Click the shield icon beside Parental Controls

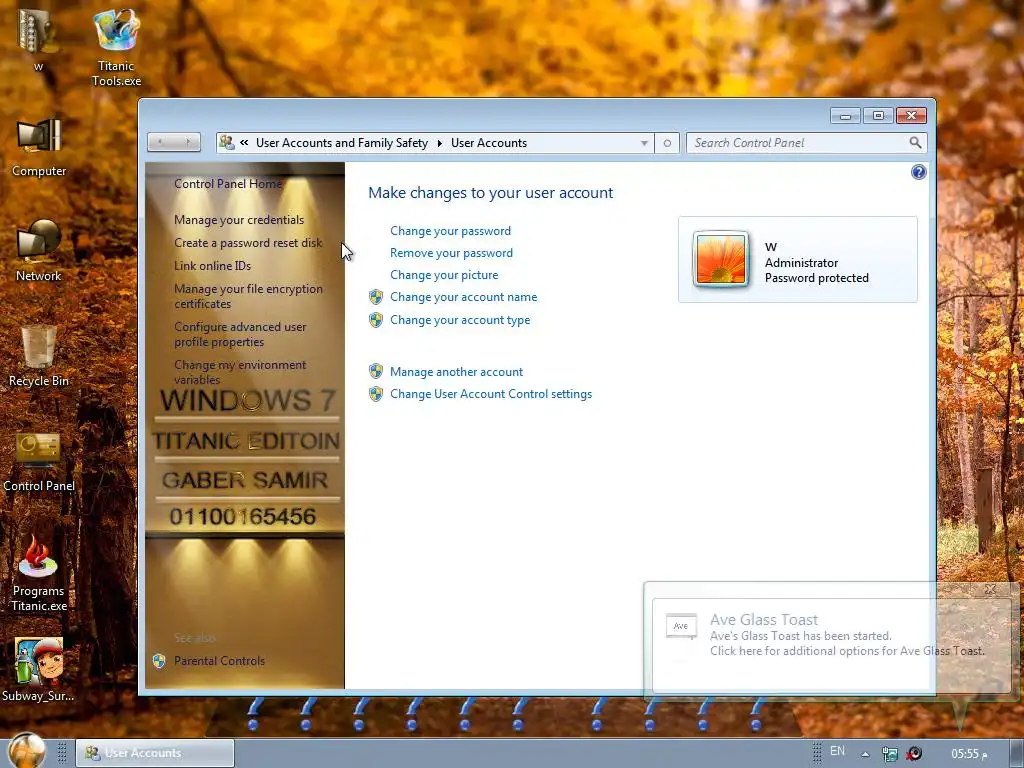coord(159,661)
